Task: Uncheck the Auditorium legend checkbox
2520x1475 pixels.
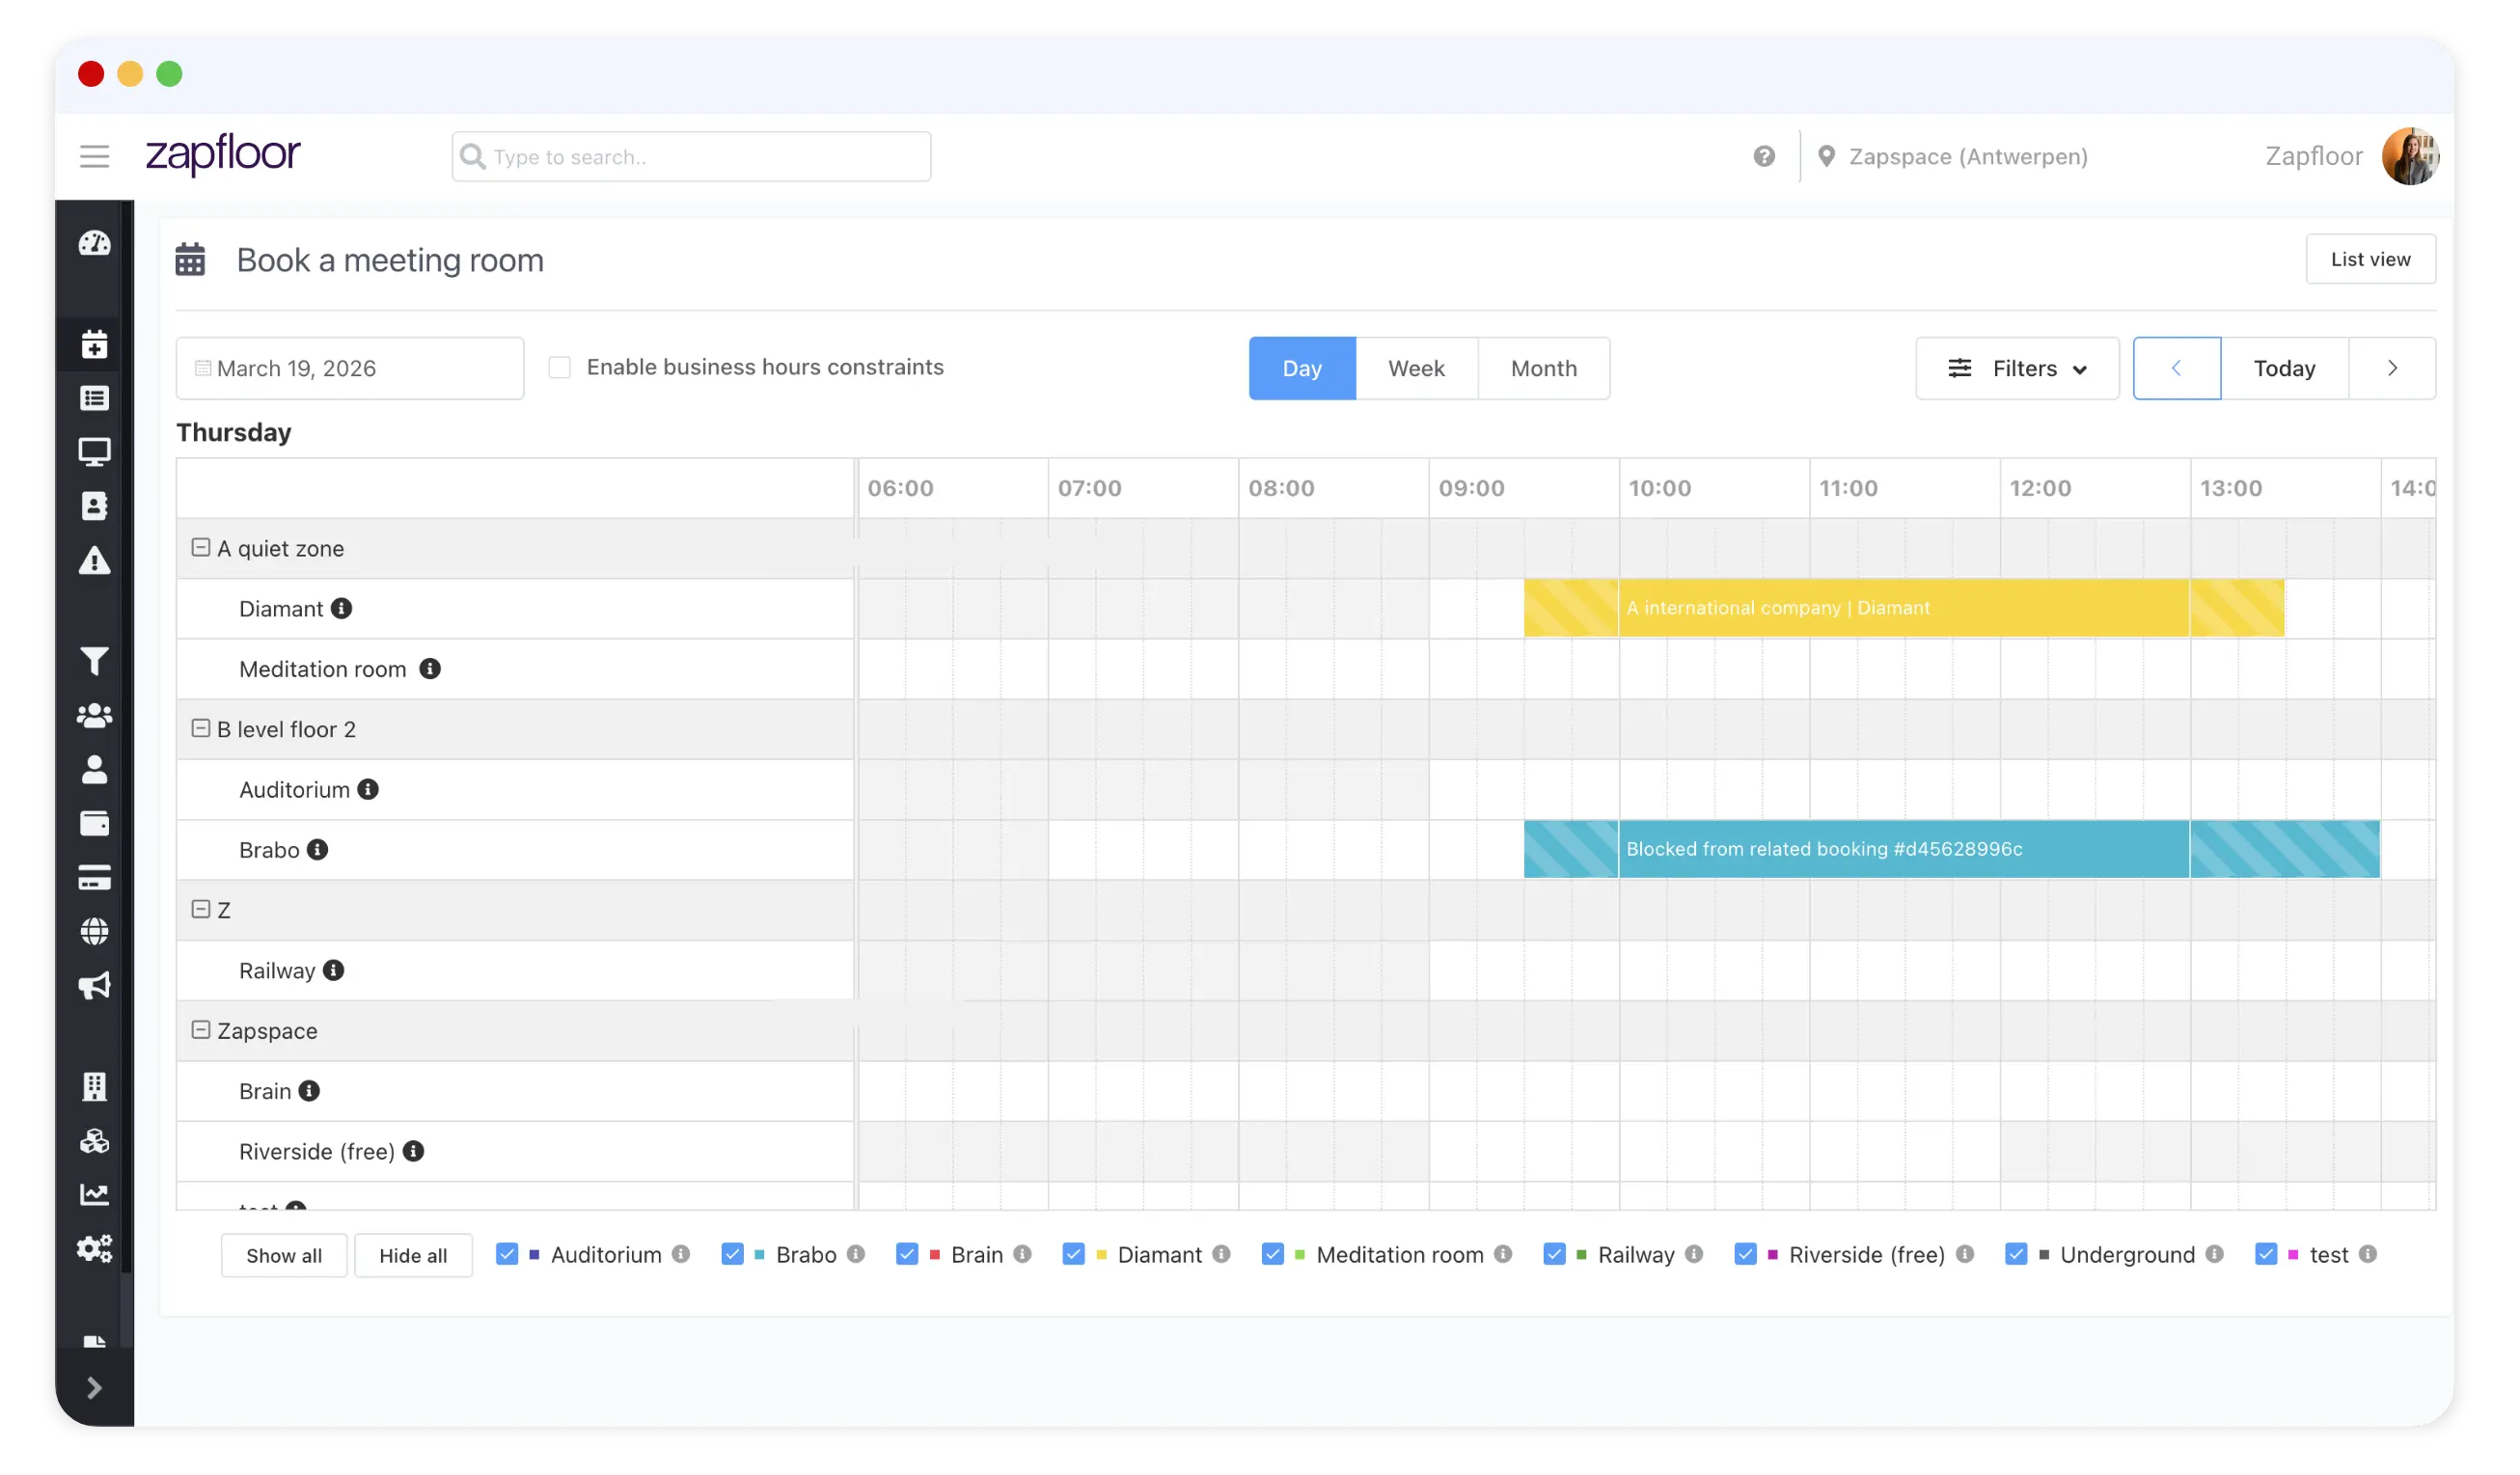Action: (507, 1254)
